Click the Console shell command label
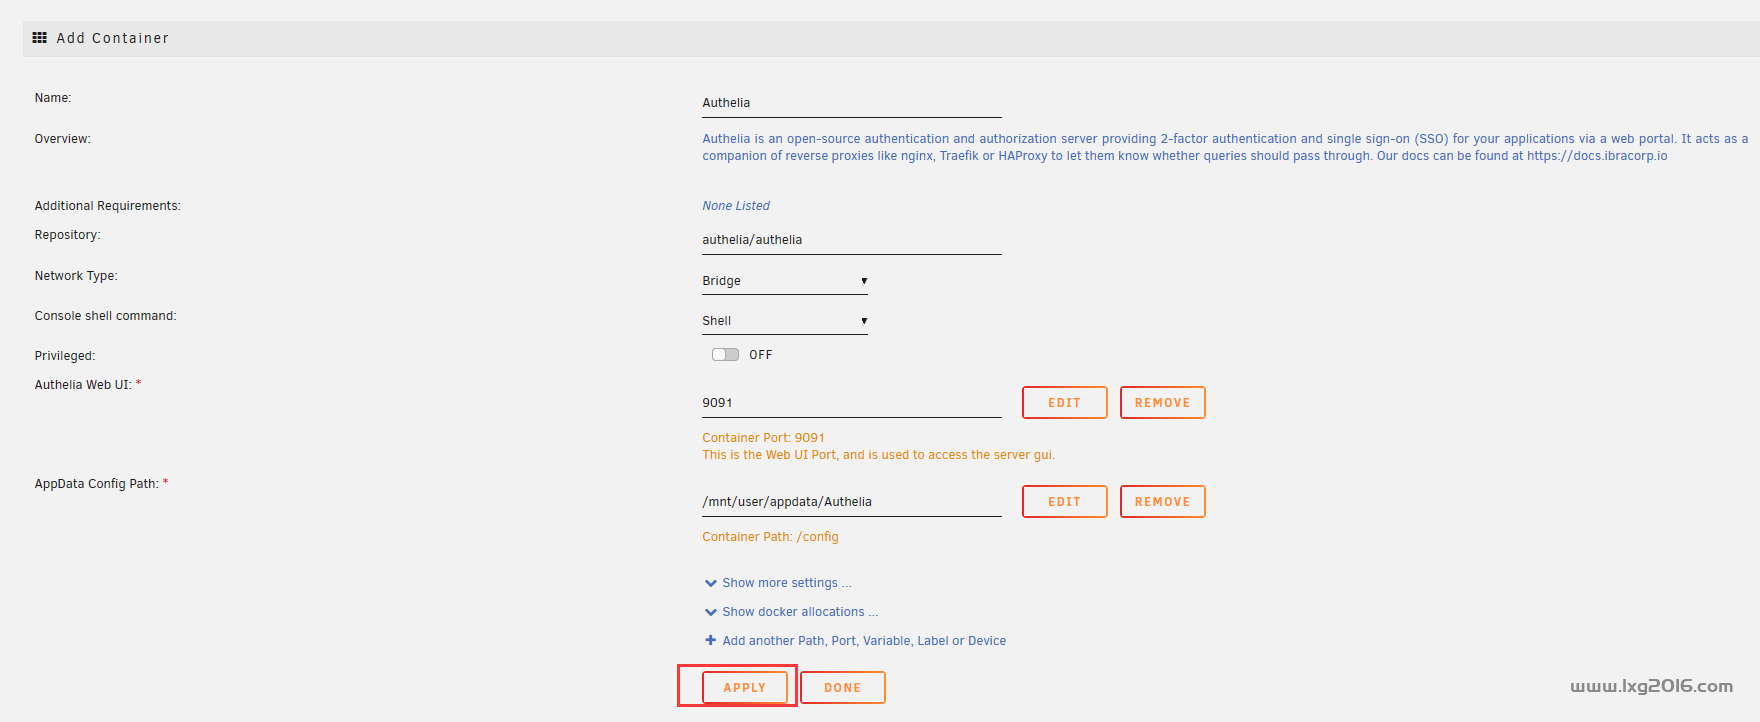This screenshot has width=1760, height=722. (x=105, y=316)
